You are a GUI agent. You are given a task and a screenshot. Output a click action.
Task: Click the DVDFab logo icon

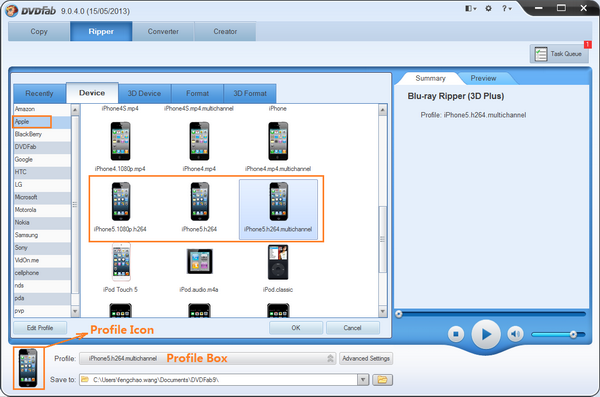(12, 10)
